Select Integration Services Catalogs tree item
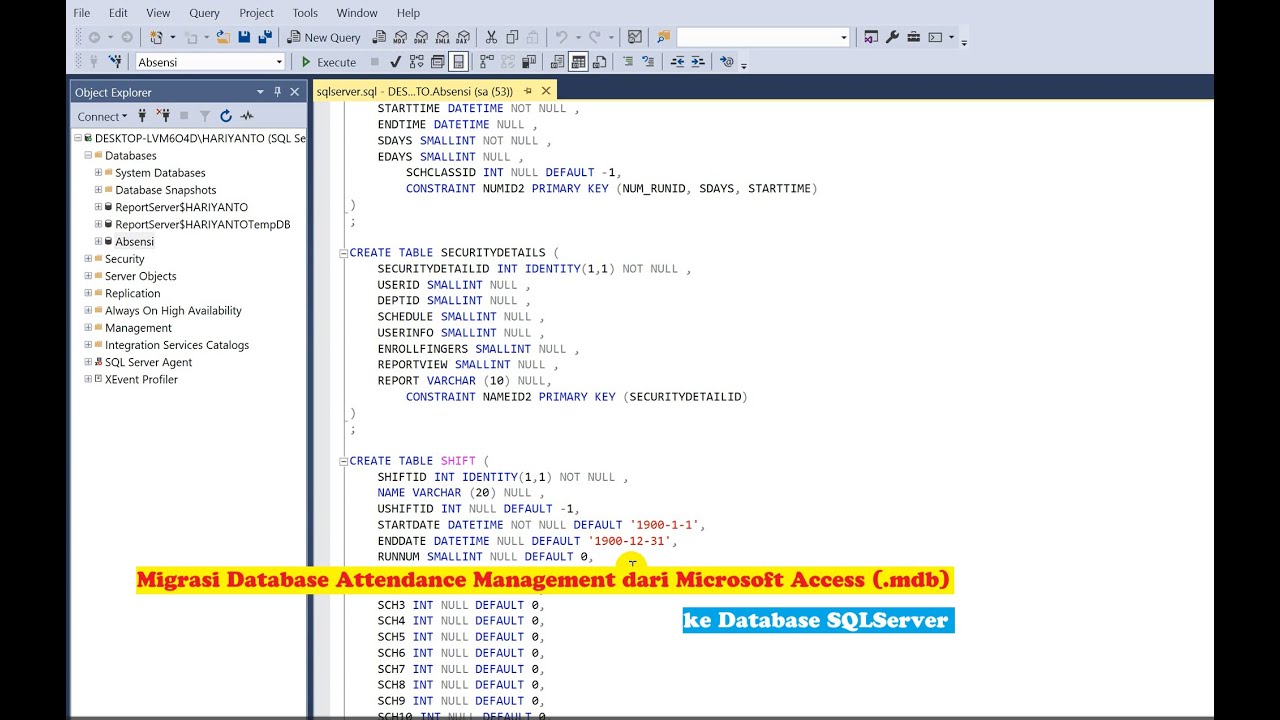The width and height of the screenshot is (1280, 720). point(177,345)
